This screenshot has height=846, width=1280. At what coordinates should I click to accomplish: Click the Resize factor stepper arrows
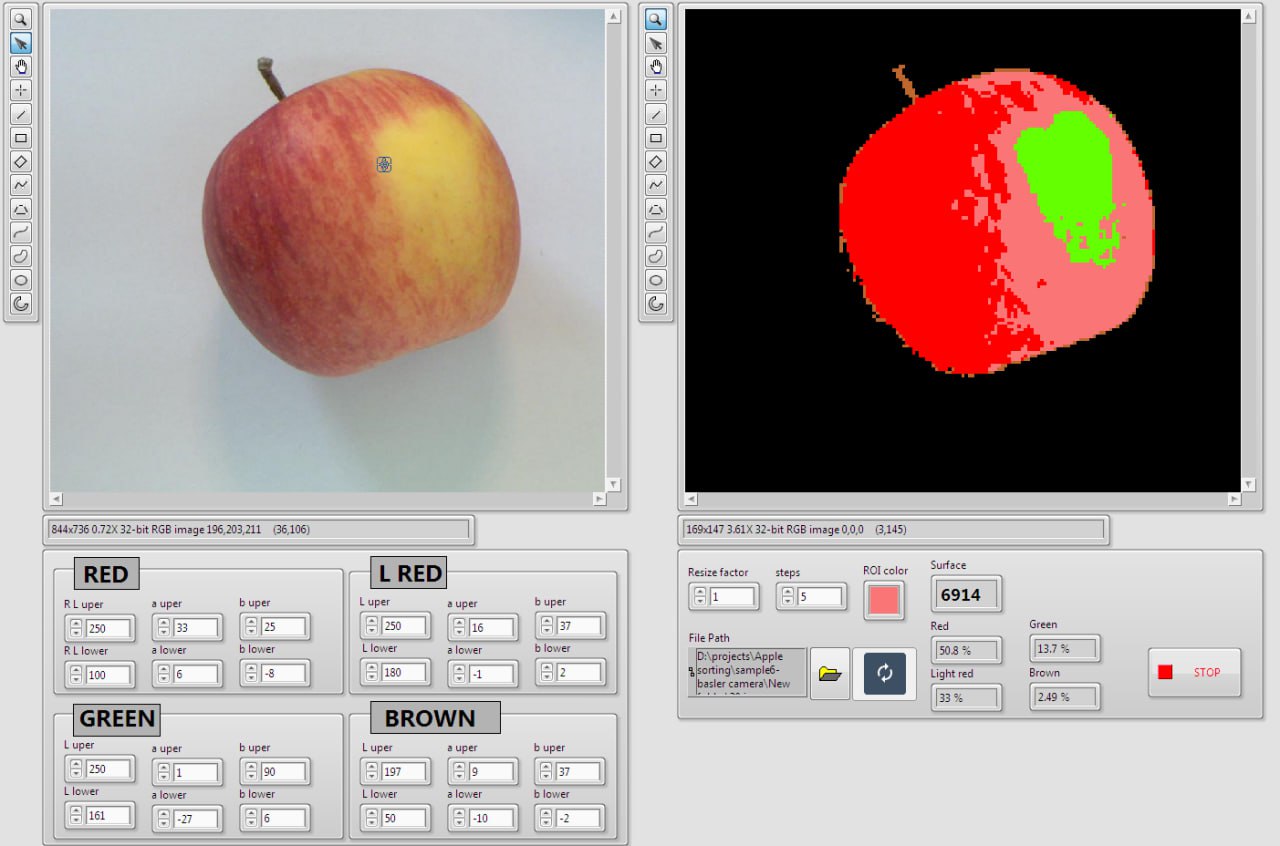click(698, 597)
